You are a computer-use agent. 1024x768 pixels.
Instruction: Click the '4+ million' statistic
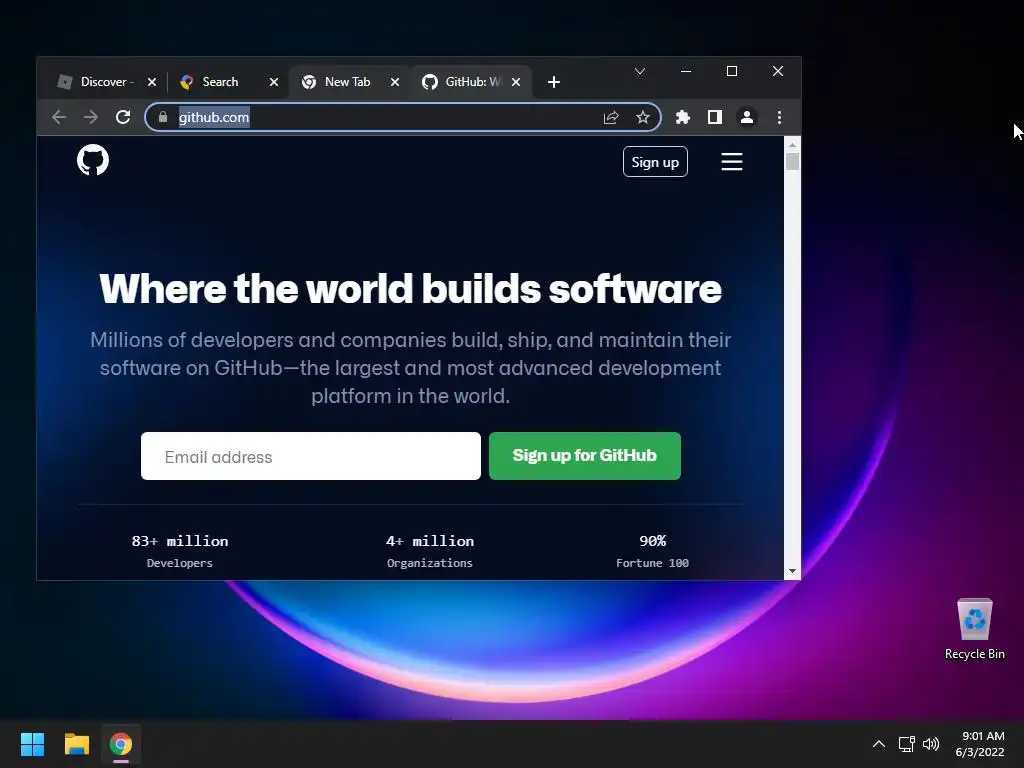coord(430,541)
